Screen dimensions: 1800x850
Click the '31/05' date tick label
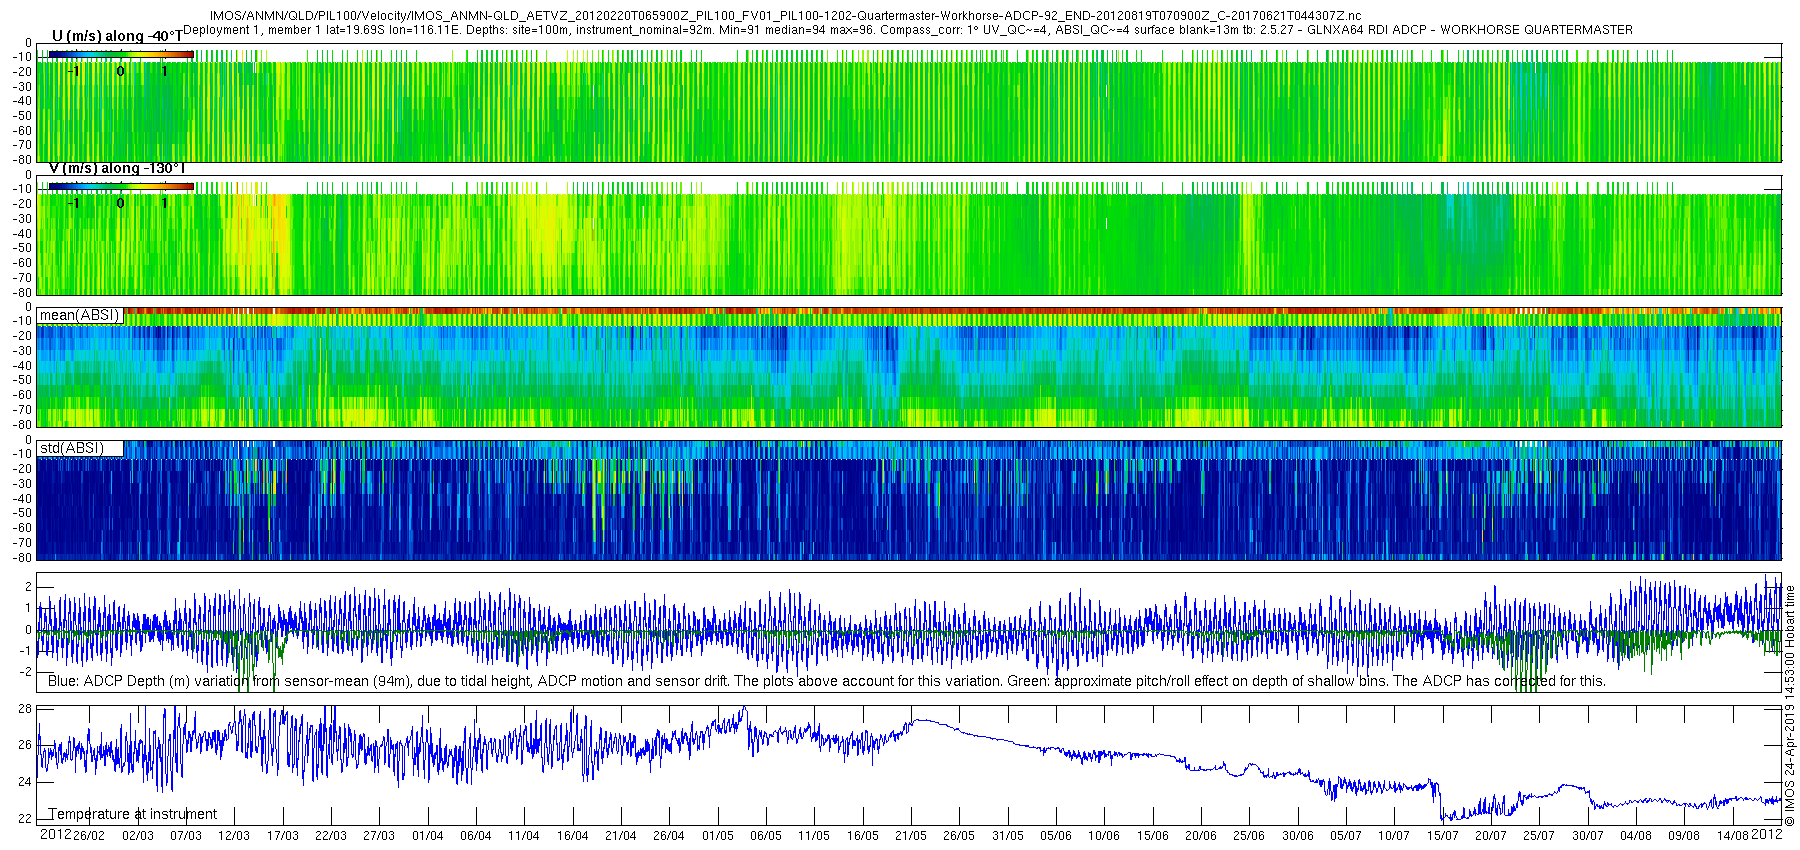click(x=1008, y=836)
